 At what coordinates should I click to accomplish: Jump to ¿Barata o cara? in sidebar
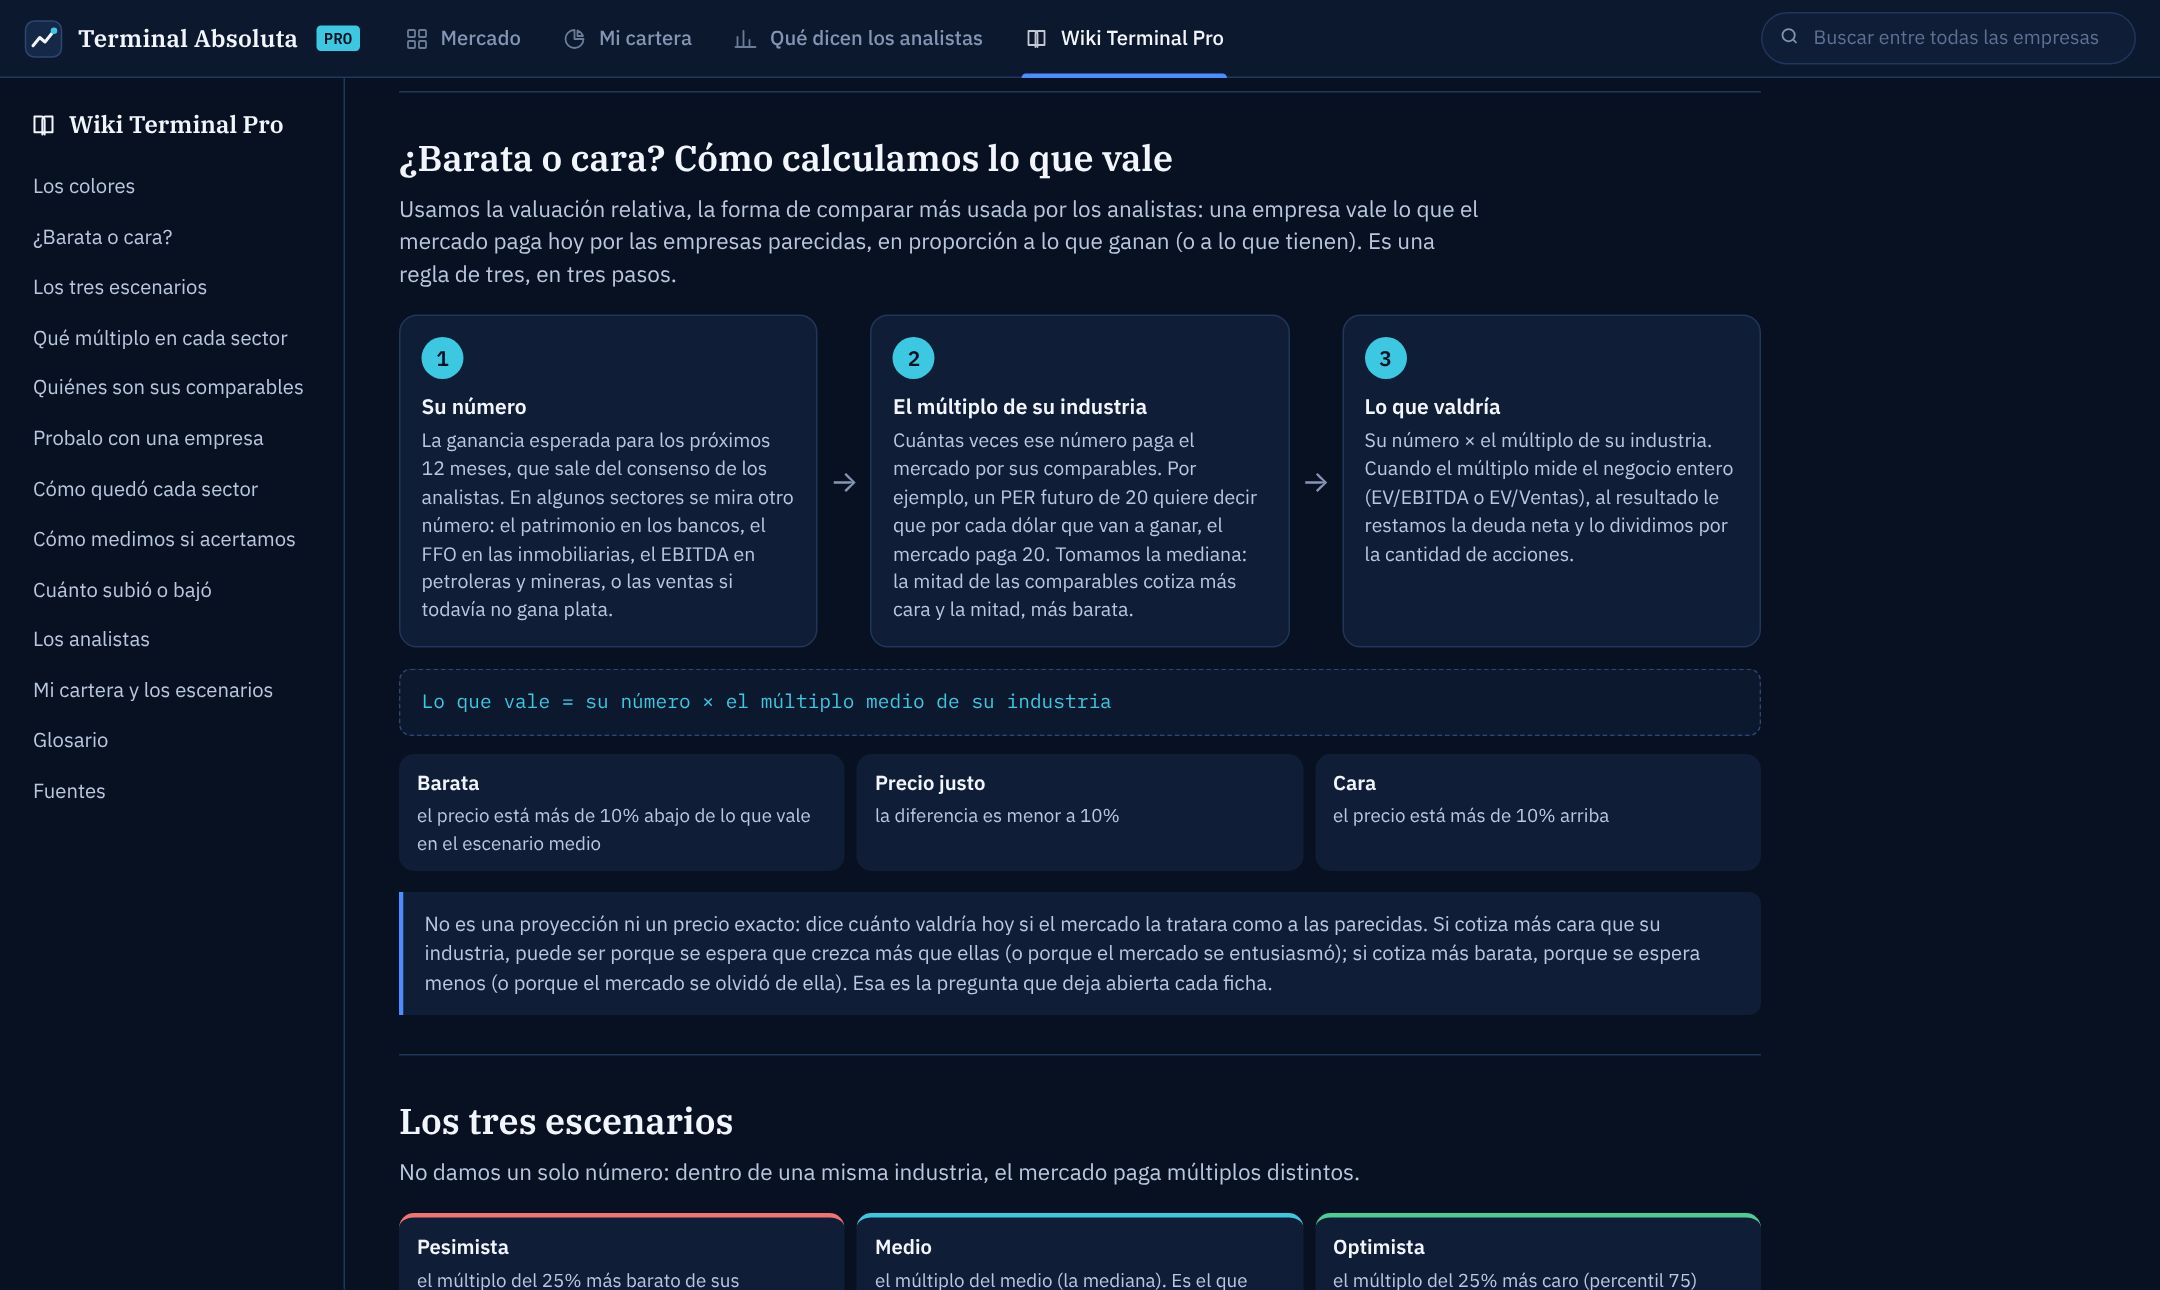(103, 237)
